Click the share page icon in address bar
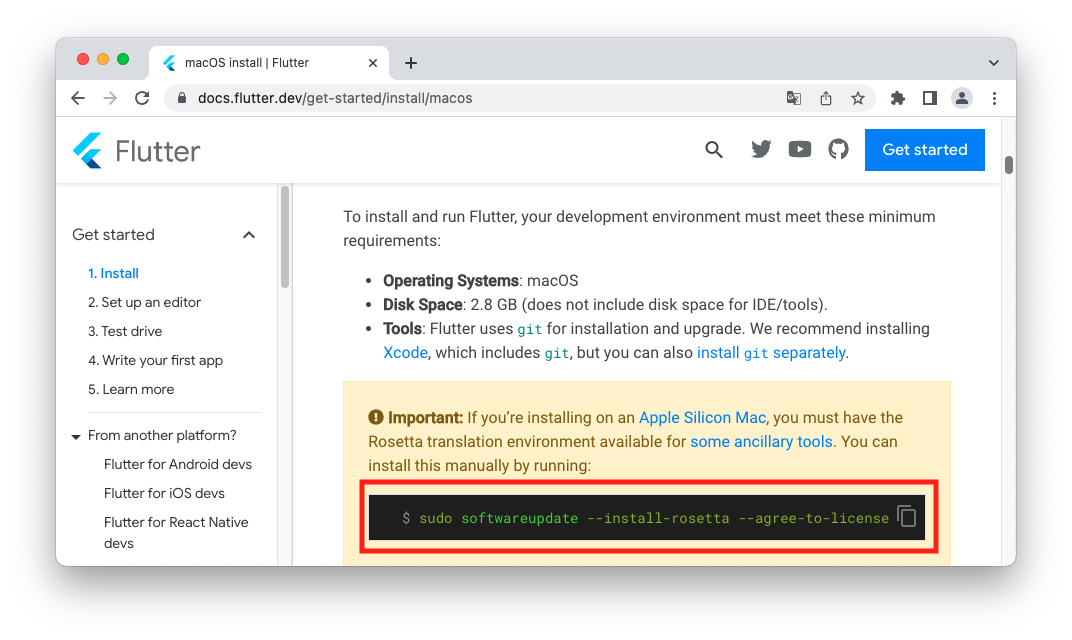 pyautogui.click(x=826, y=98)
